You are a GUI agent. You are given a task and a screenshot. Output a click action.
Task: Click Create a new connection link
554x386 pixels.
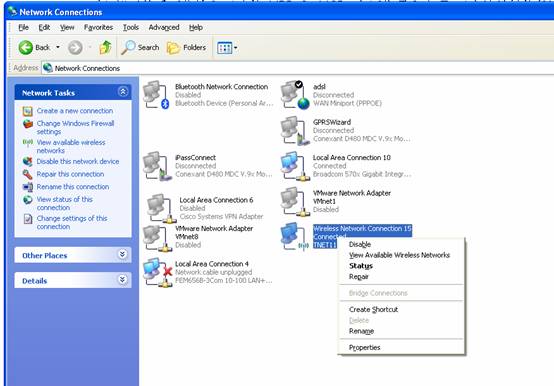click(75, 111)
